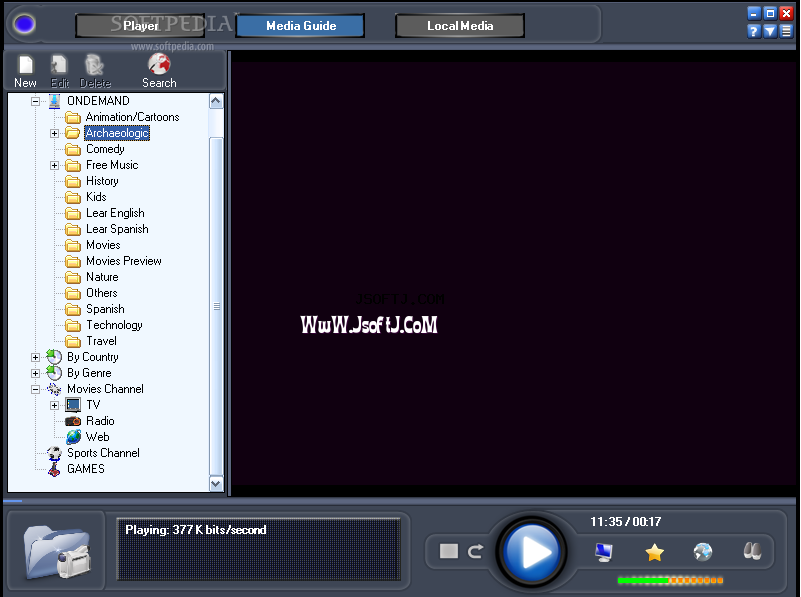Select the Kids folder
The image size is (801, 597).
click(x=96, y=197)
